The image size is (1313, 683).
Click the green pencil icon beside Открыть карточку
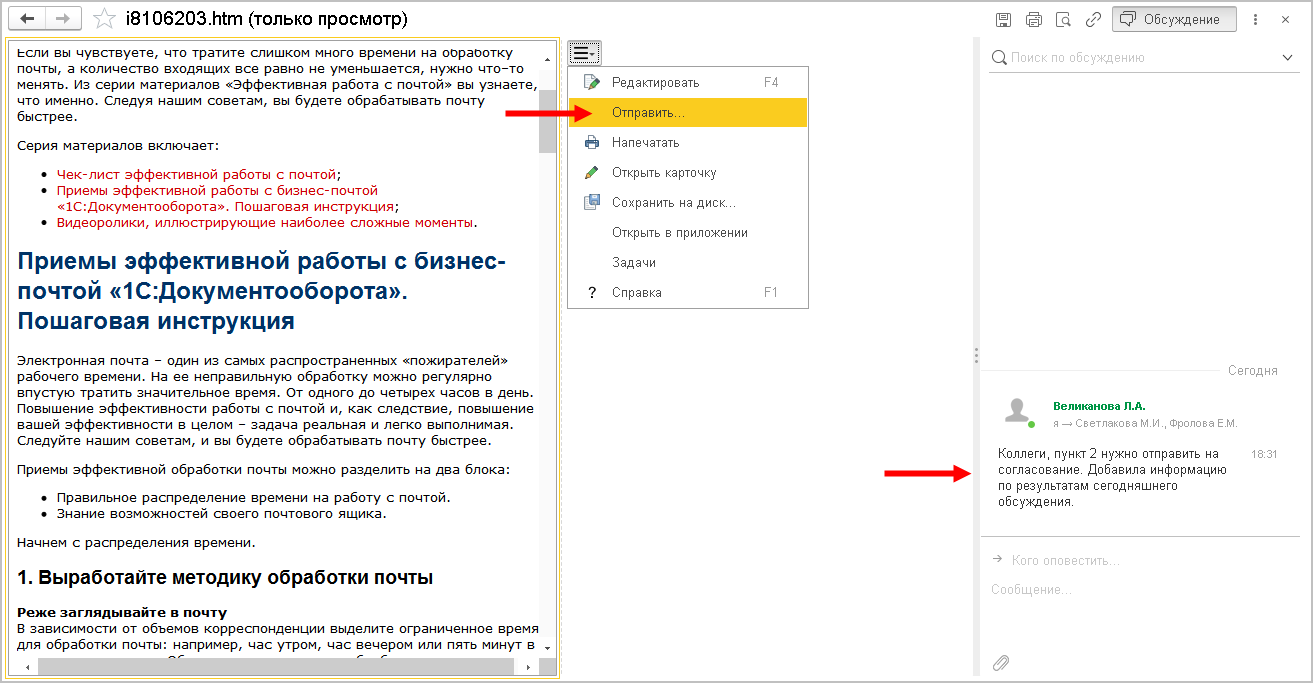click(x=592, y=172)
